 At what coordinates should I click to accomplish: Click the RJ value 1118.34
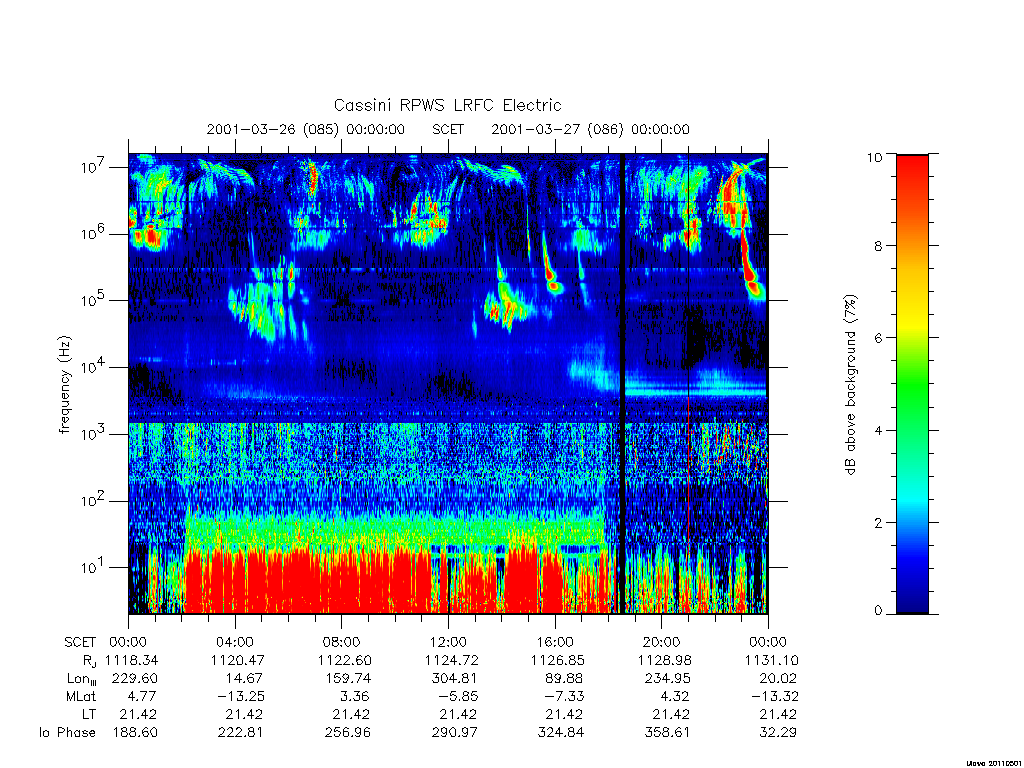pos(131,660)
